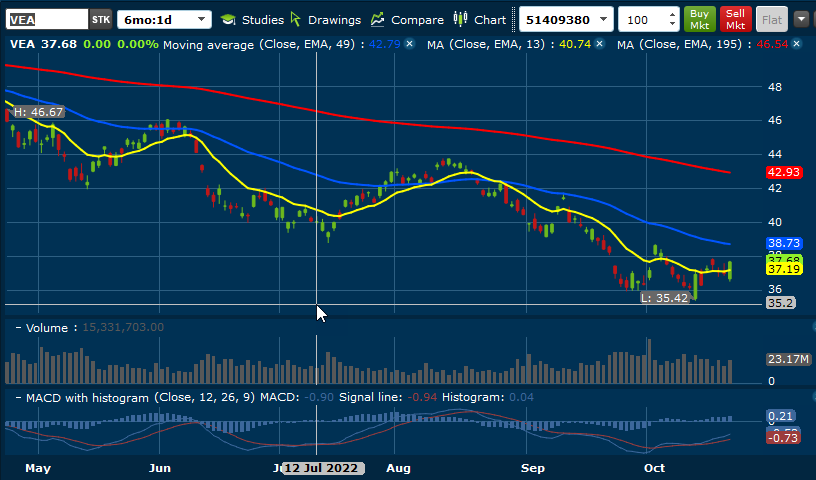Increase order quantity with up arrow
The height and width of the screenshot is (480, 816).
672,15
